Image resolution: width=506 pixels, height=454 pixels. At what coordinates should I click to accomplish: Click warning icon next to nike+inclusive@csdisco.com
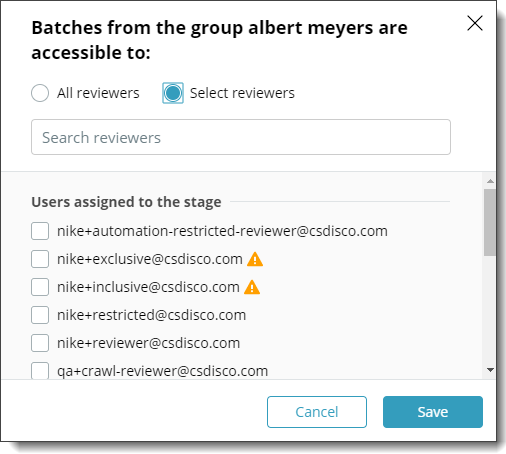tap(252, 287)
